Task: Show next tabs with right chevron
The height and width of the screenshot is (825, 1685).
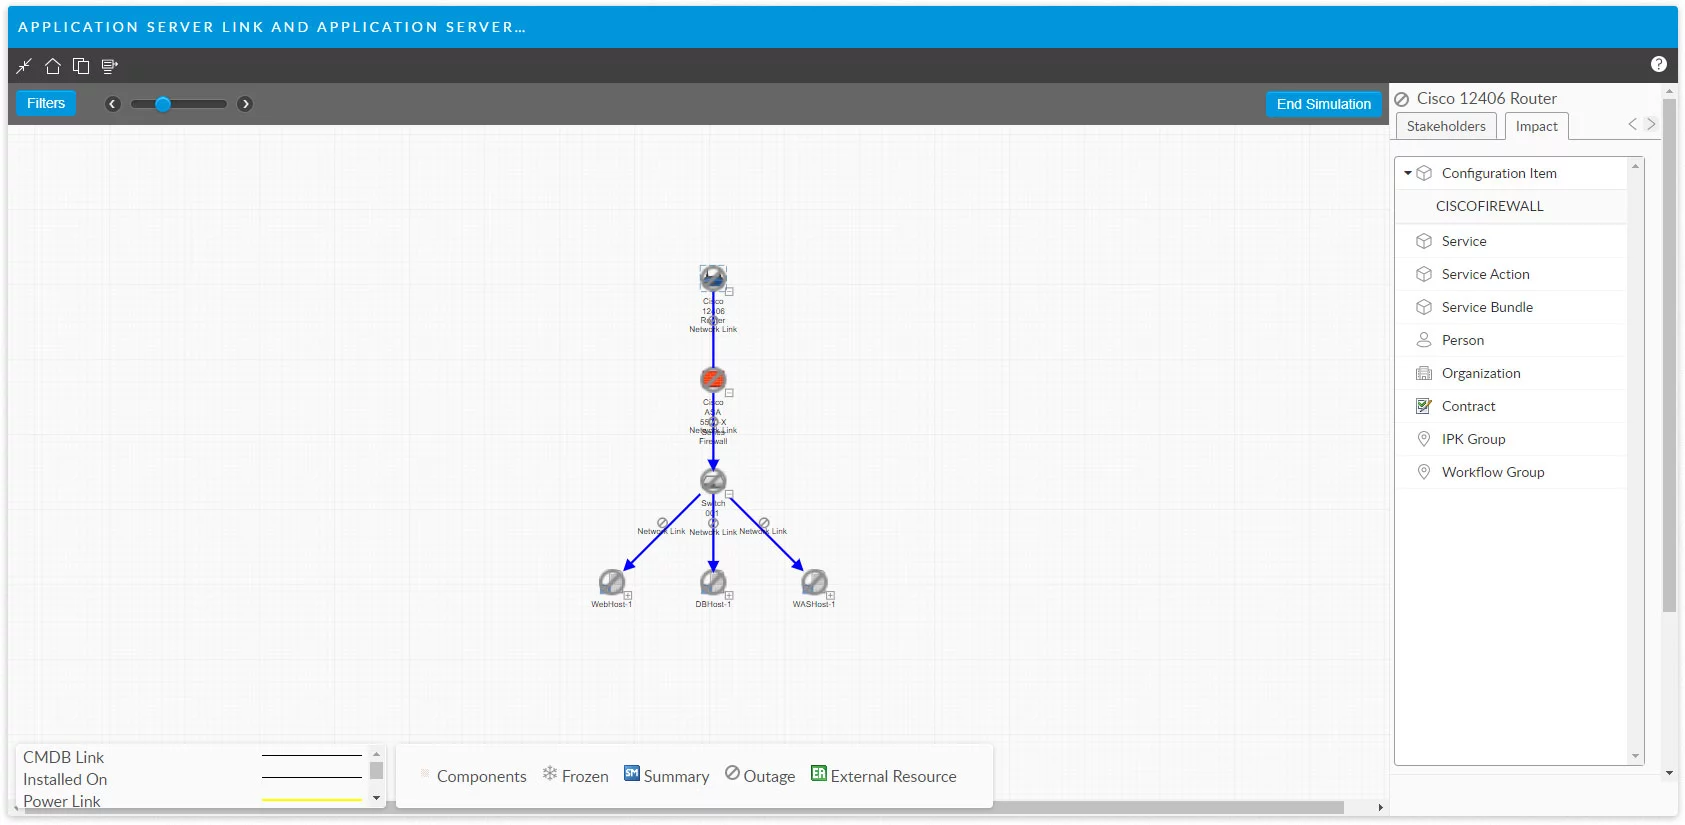Action: click(1651, 124)
